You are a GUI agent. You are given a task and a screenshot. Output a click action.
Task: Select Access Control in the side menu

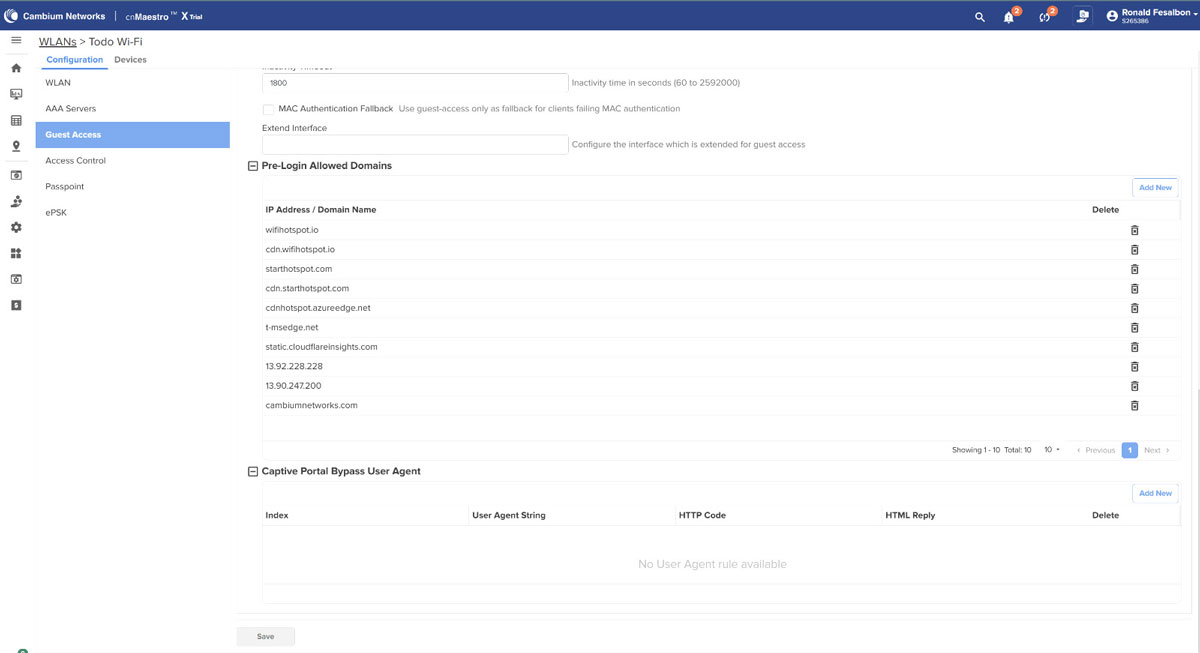pos(75,160)
